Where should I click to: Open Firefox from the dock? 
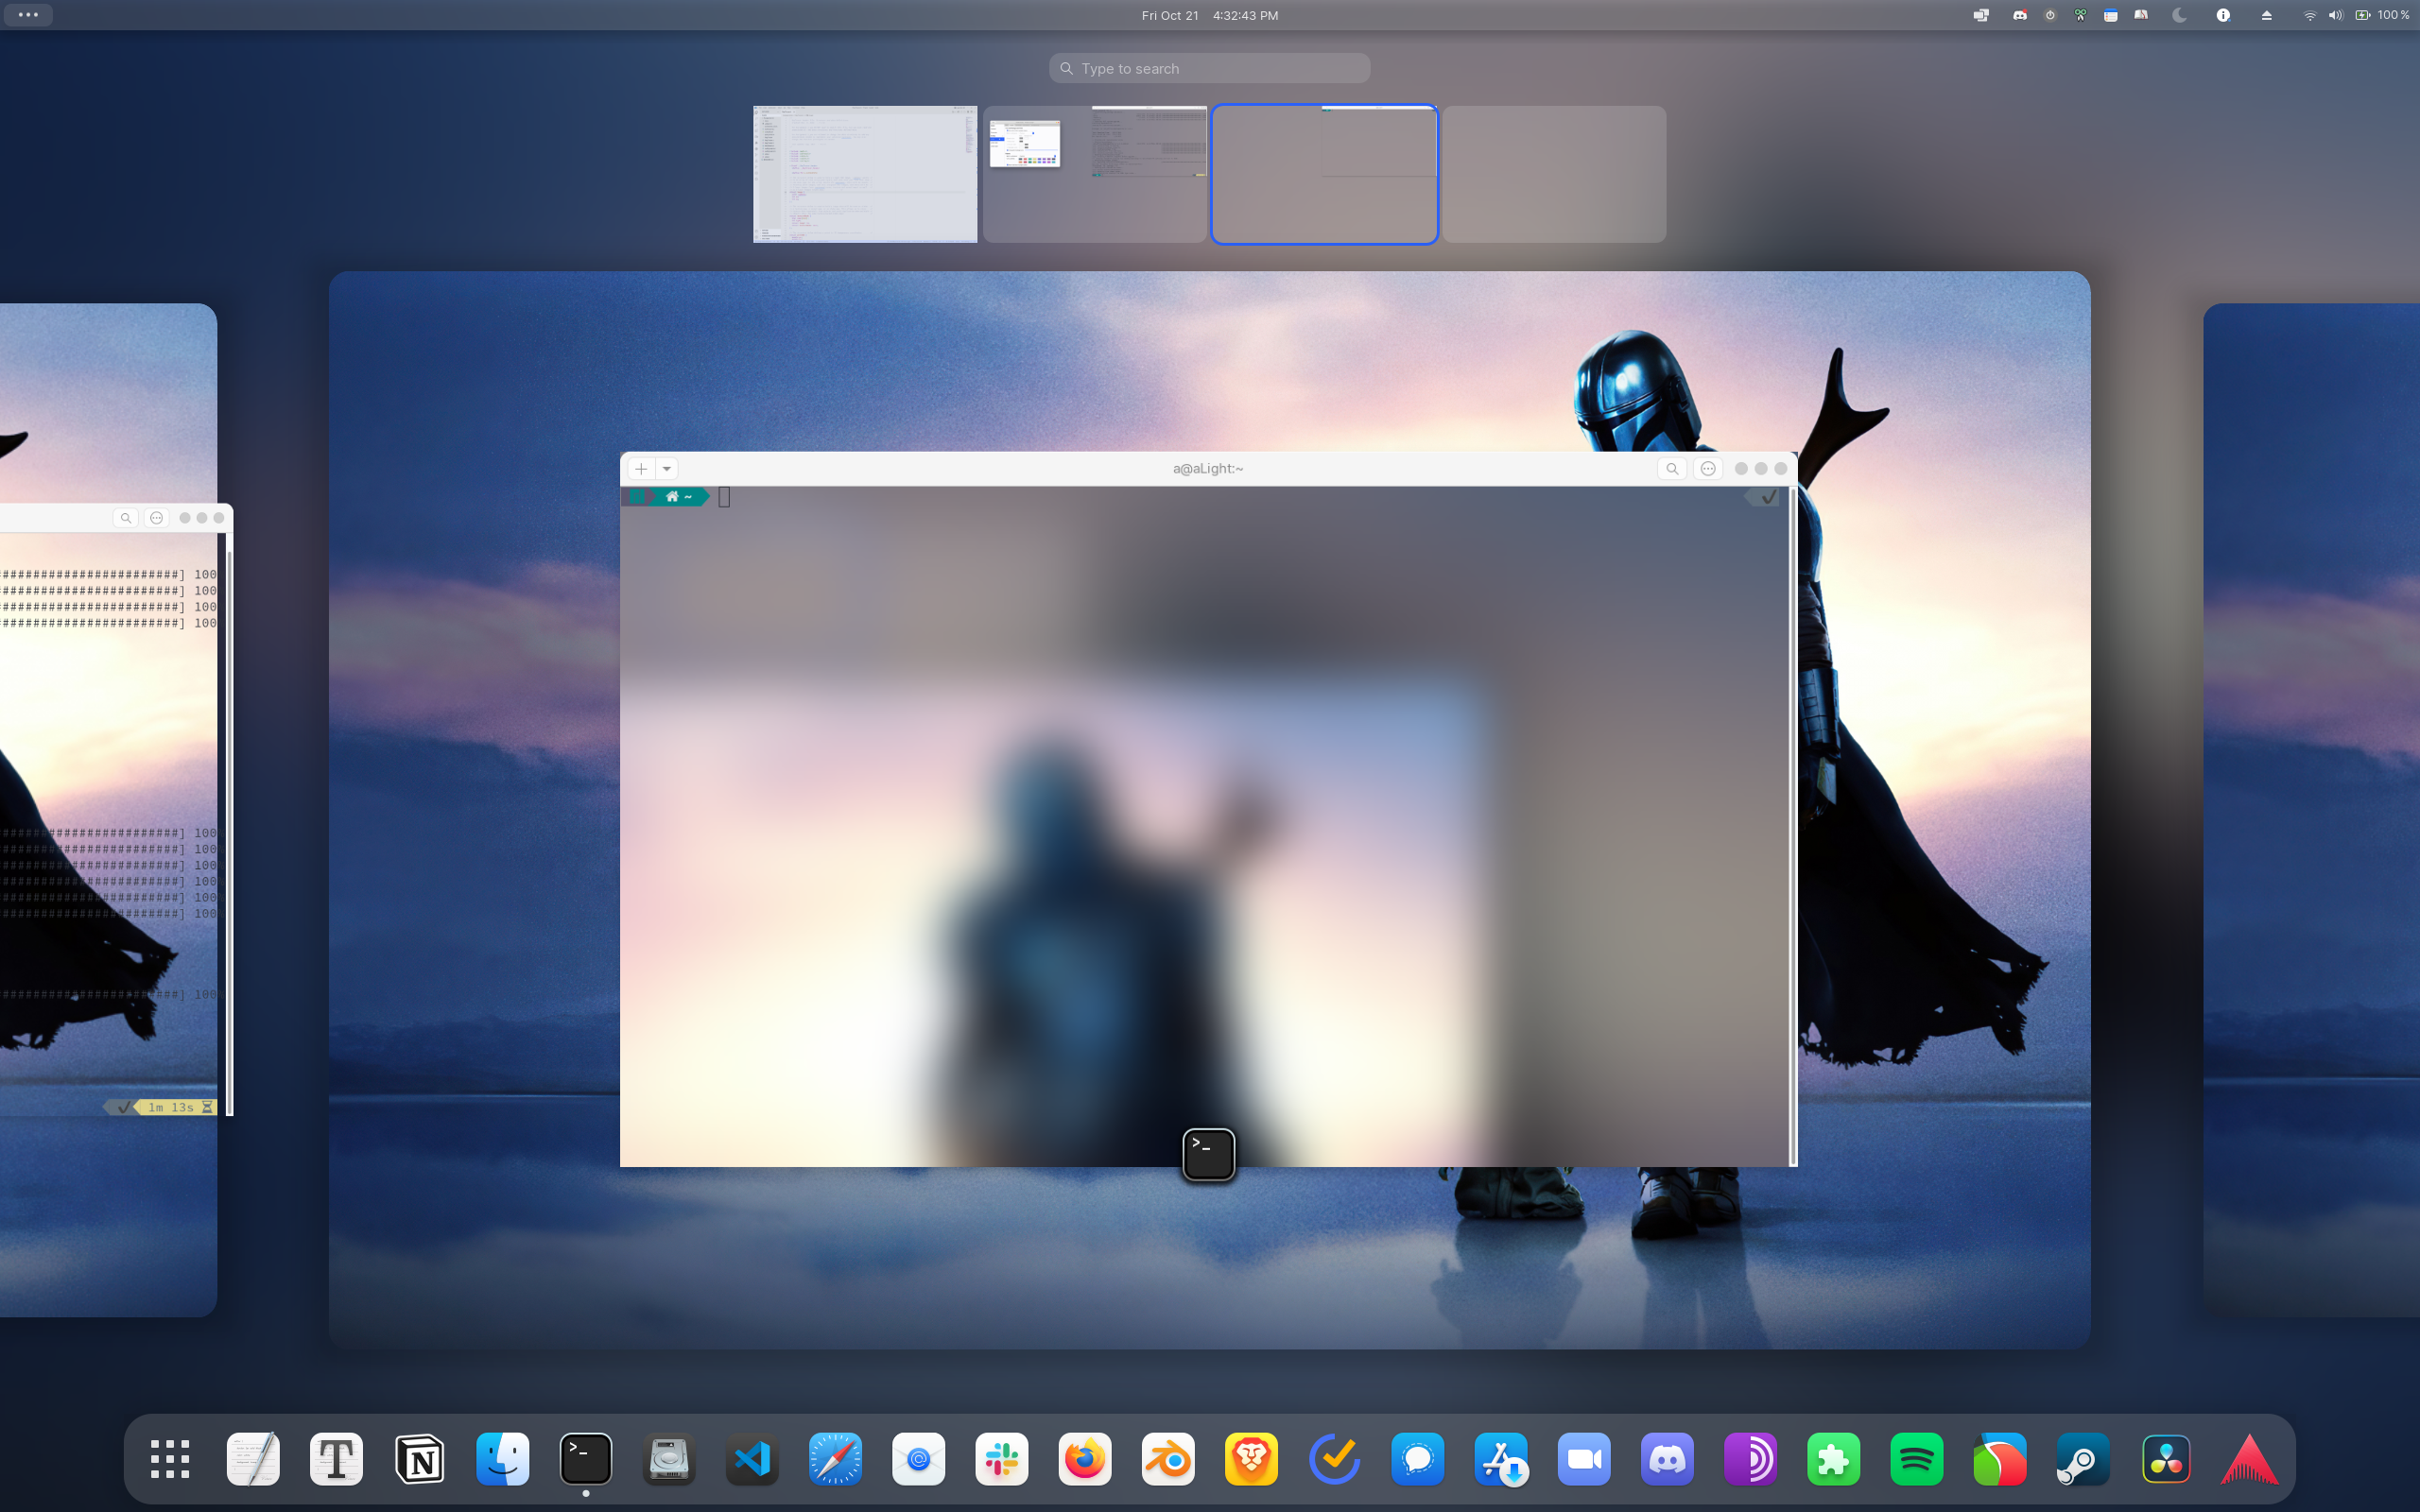click(x=1084, y=1459)
